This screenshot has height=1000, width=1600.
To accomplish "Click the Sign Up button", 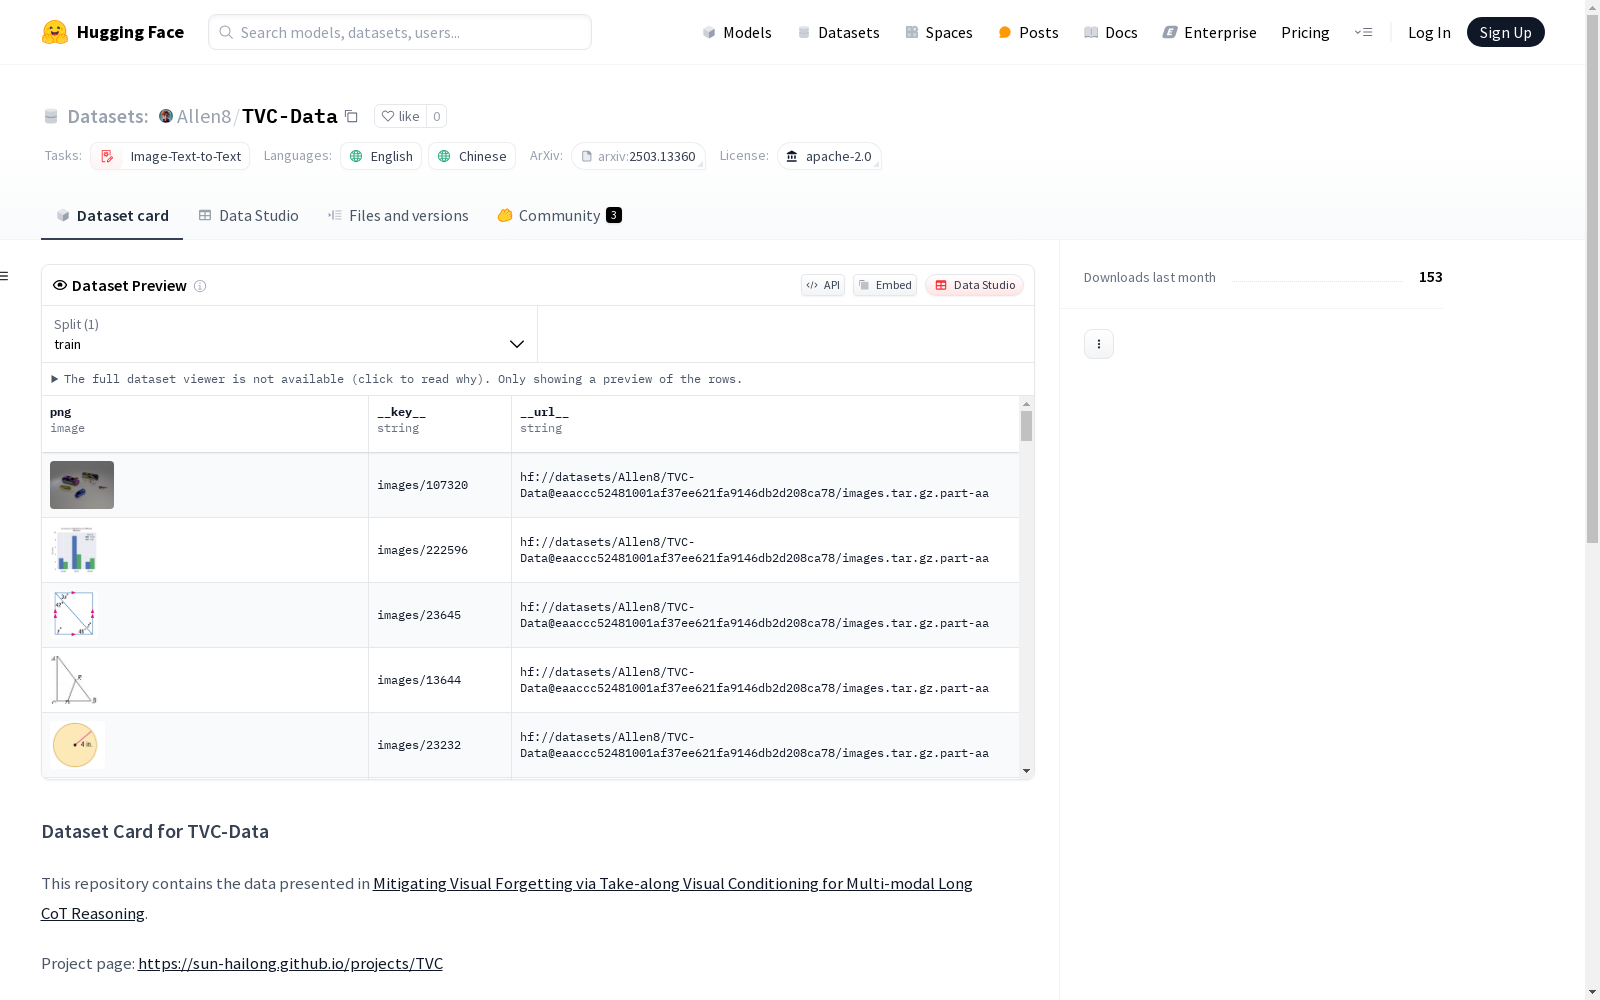I will [x=1505, y=32].
